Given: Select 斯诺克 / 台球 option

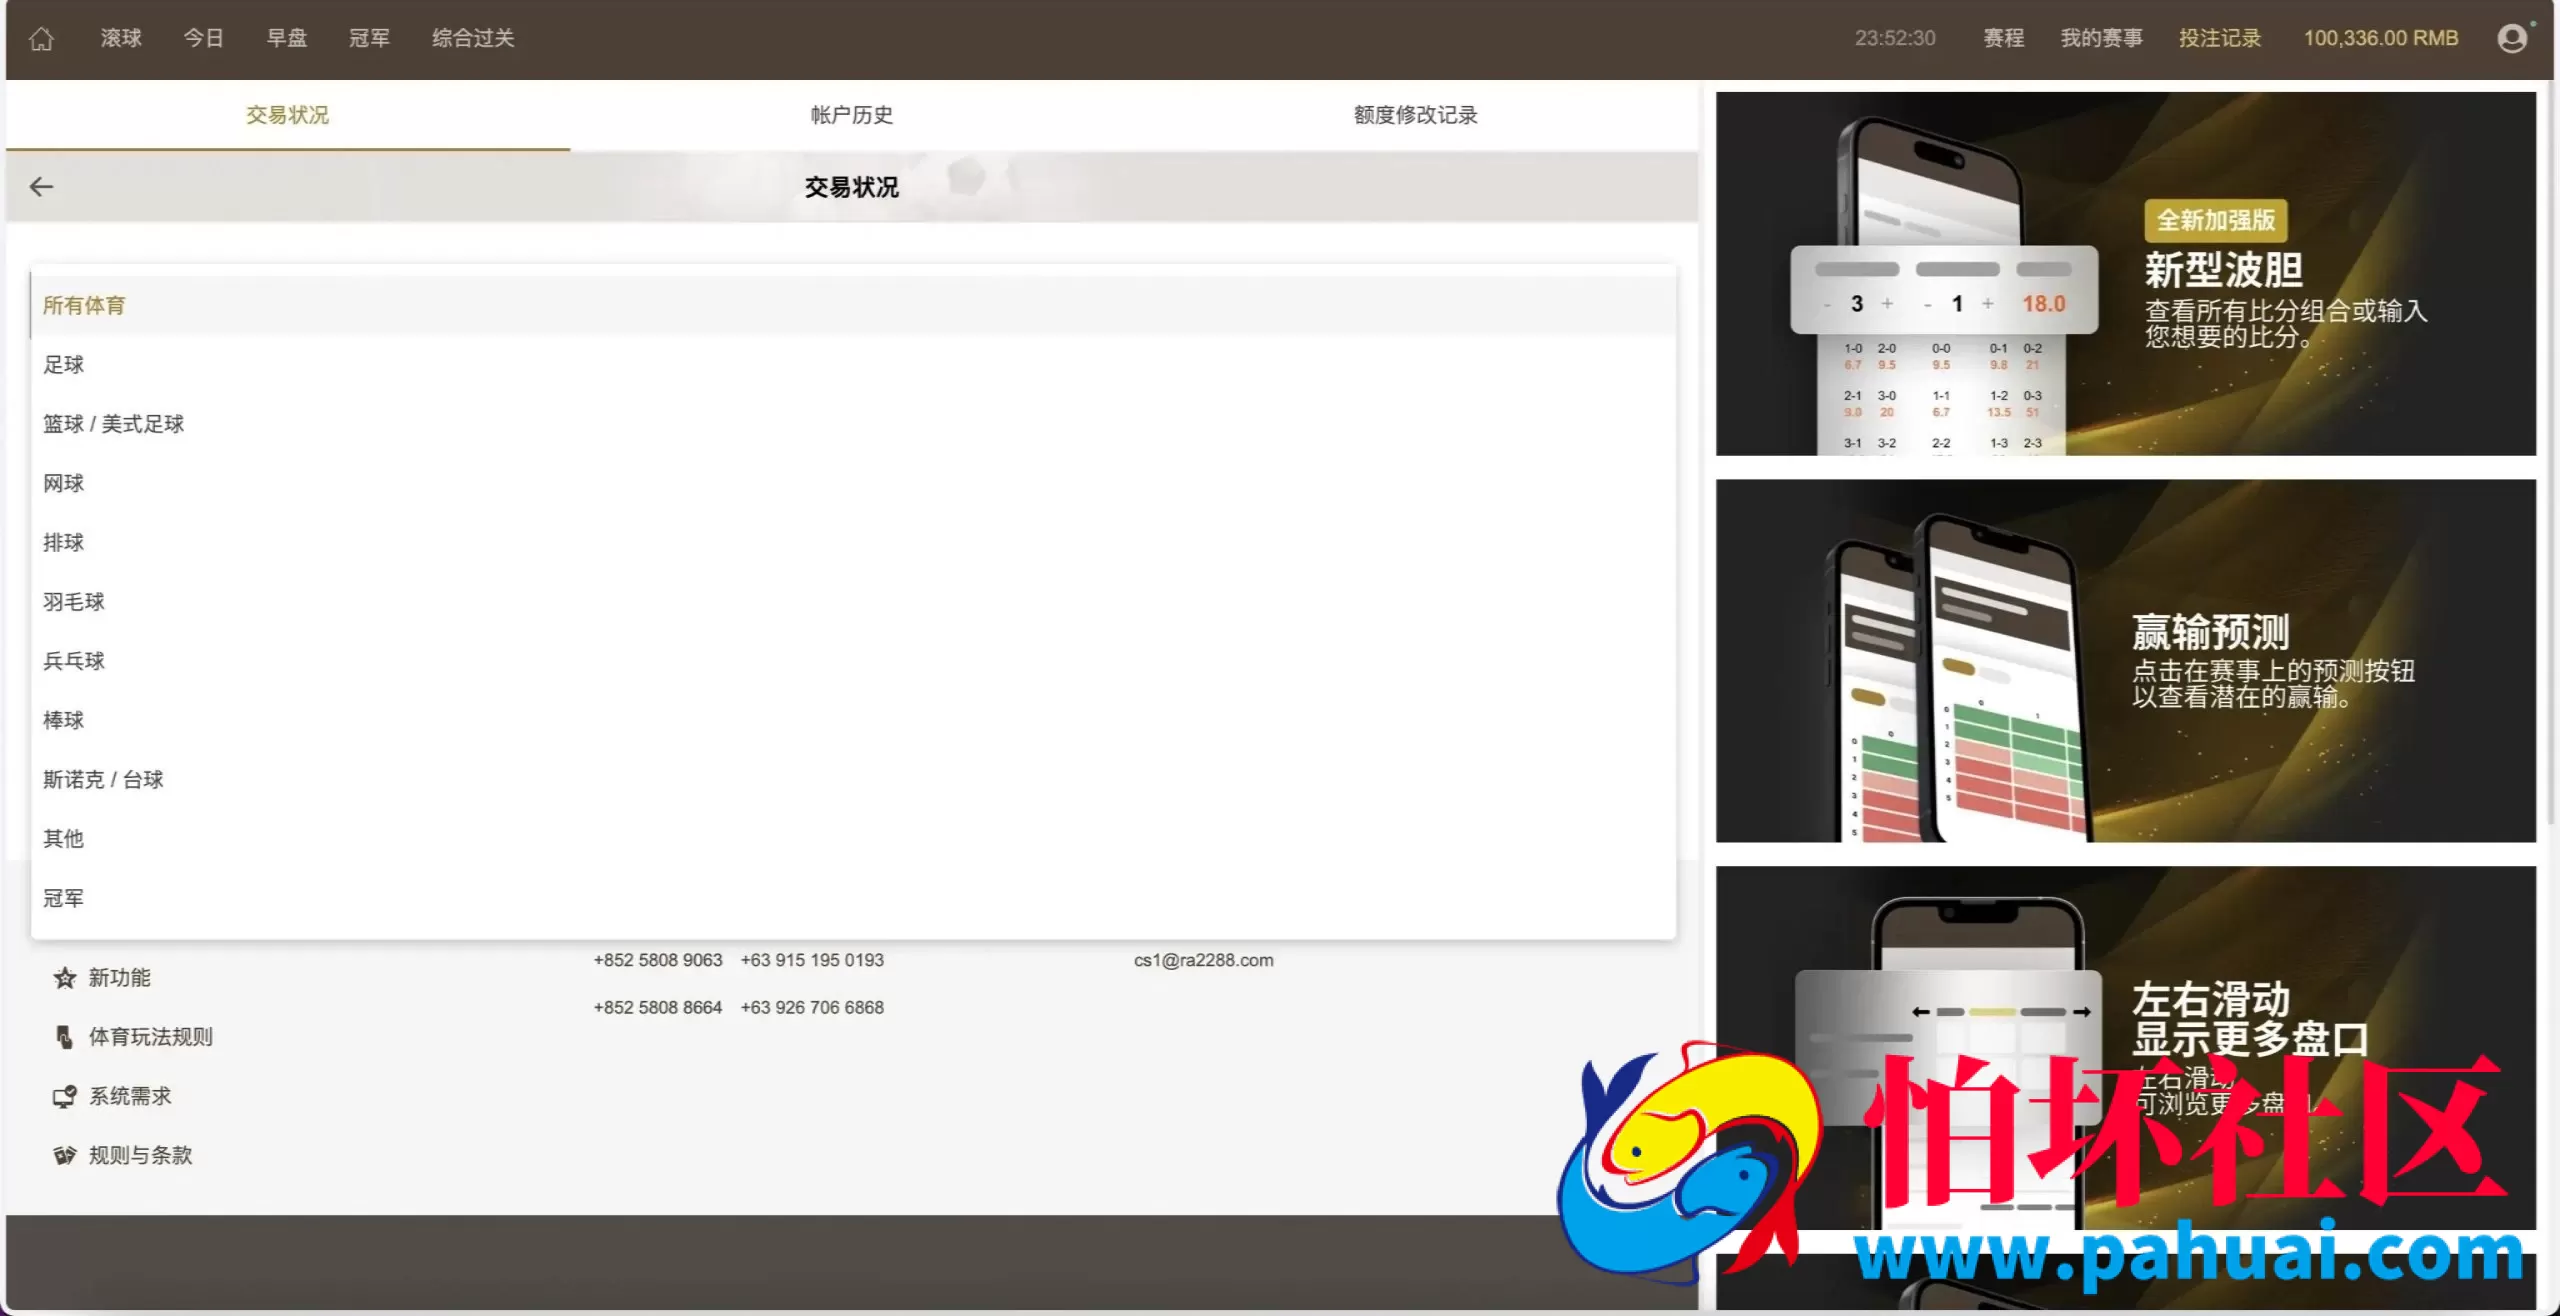Looking at the screenshot, I should pyautogui.click(x=853, y=779).
